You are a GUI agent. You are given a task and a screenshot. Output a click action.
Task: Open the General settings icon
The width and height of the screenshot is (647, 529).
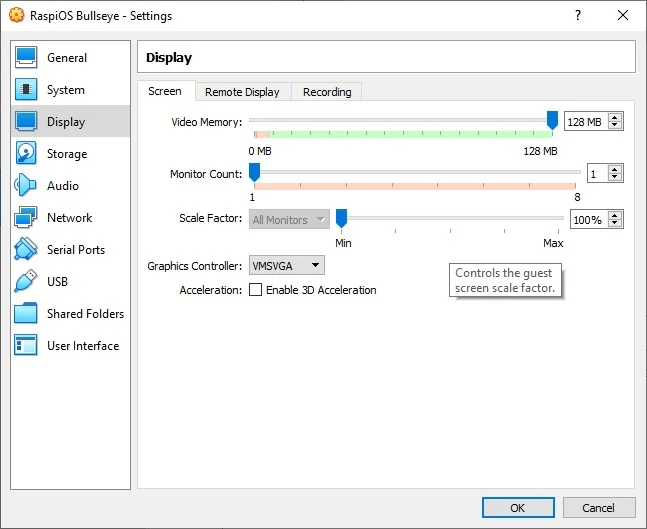point(26,57)
